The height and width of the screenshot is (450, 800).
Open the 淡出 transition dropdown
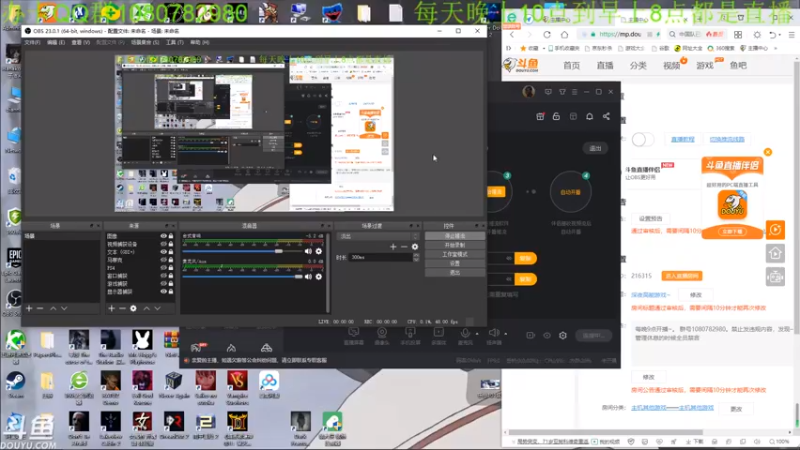tap(378, 236)
